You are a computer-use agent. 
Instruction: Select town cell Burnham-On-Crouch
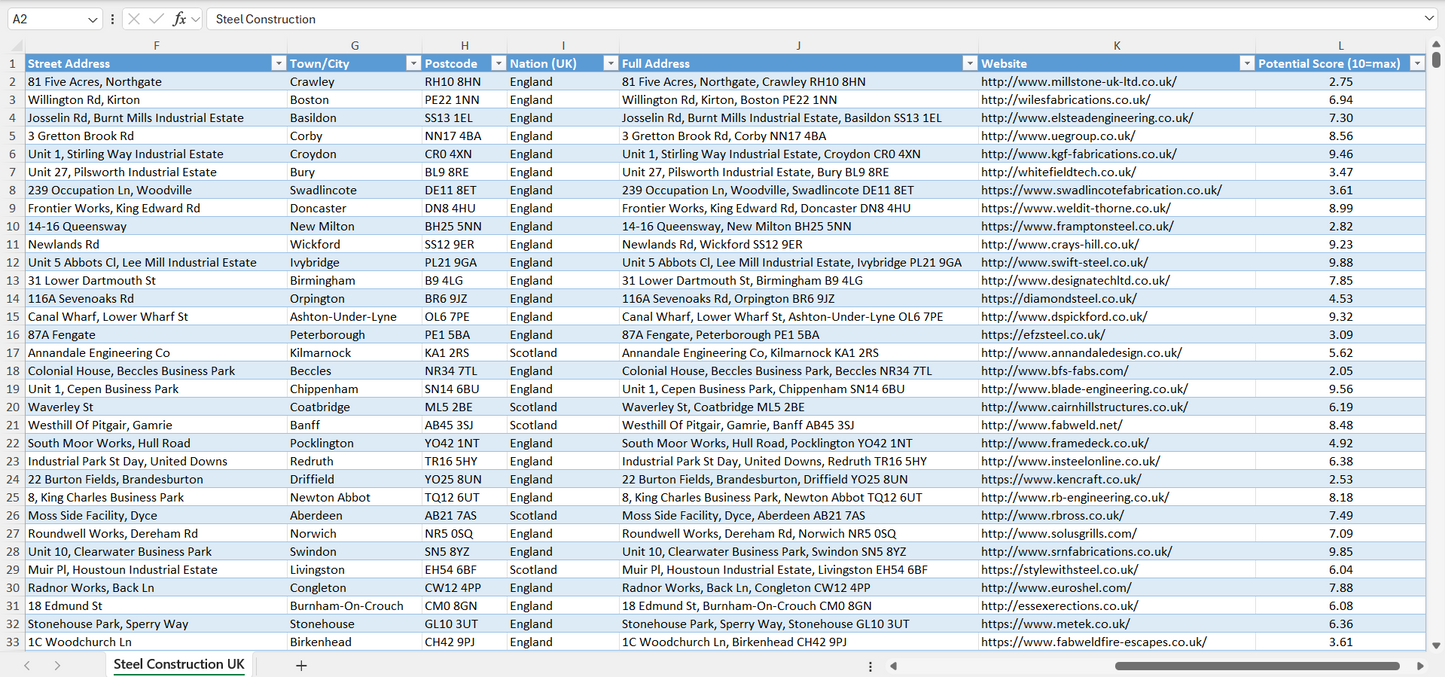(354, 606)
